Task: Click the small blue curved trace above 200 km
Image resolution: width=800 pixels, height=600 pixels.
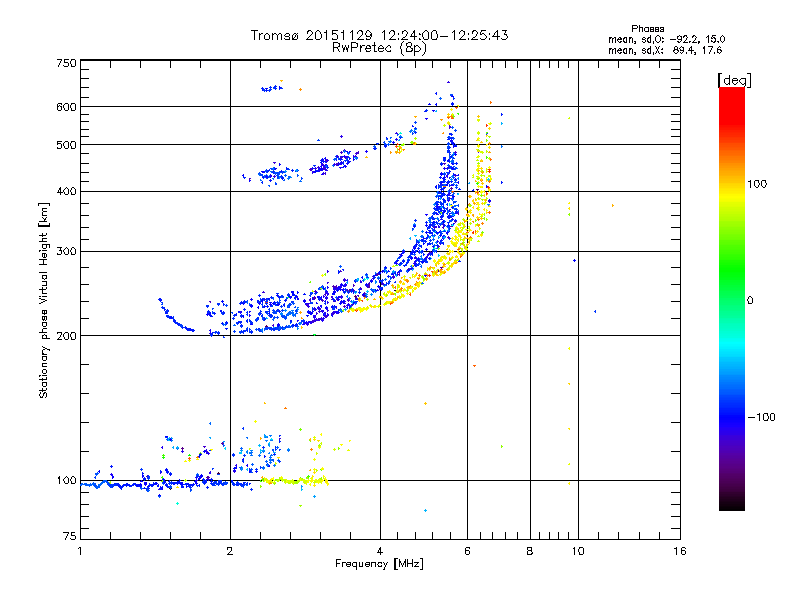Action: click(x=175, y=316)
